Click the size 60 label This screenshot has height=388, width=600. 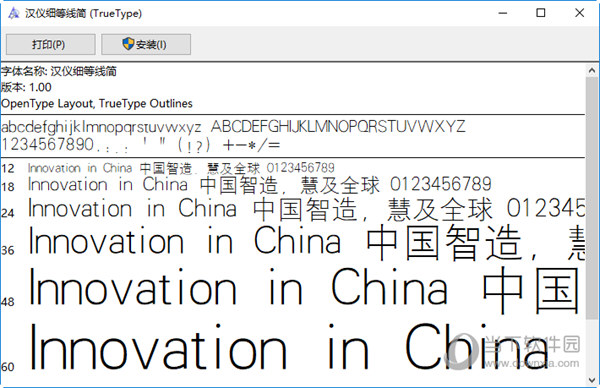point(8,367)
